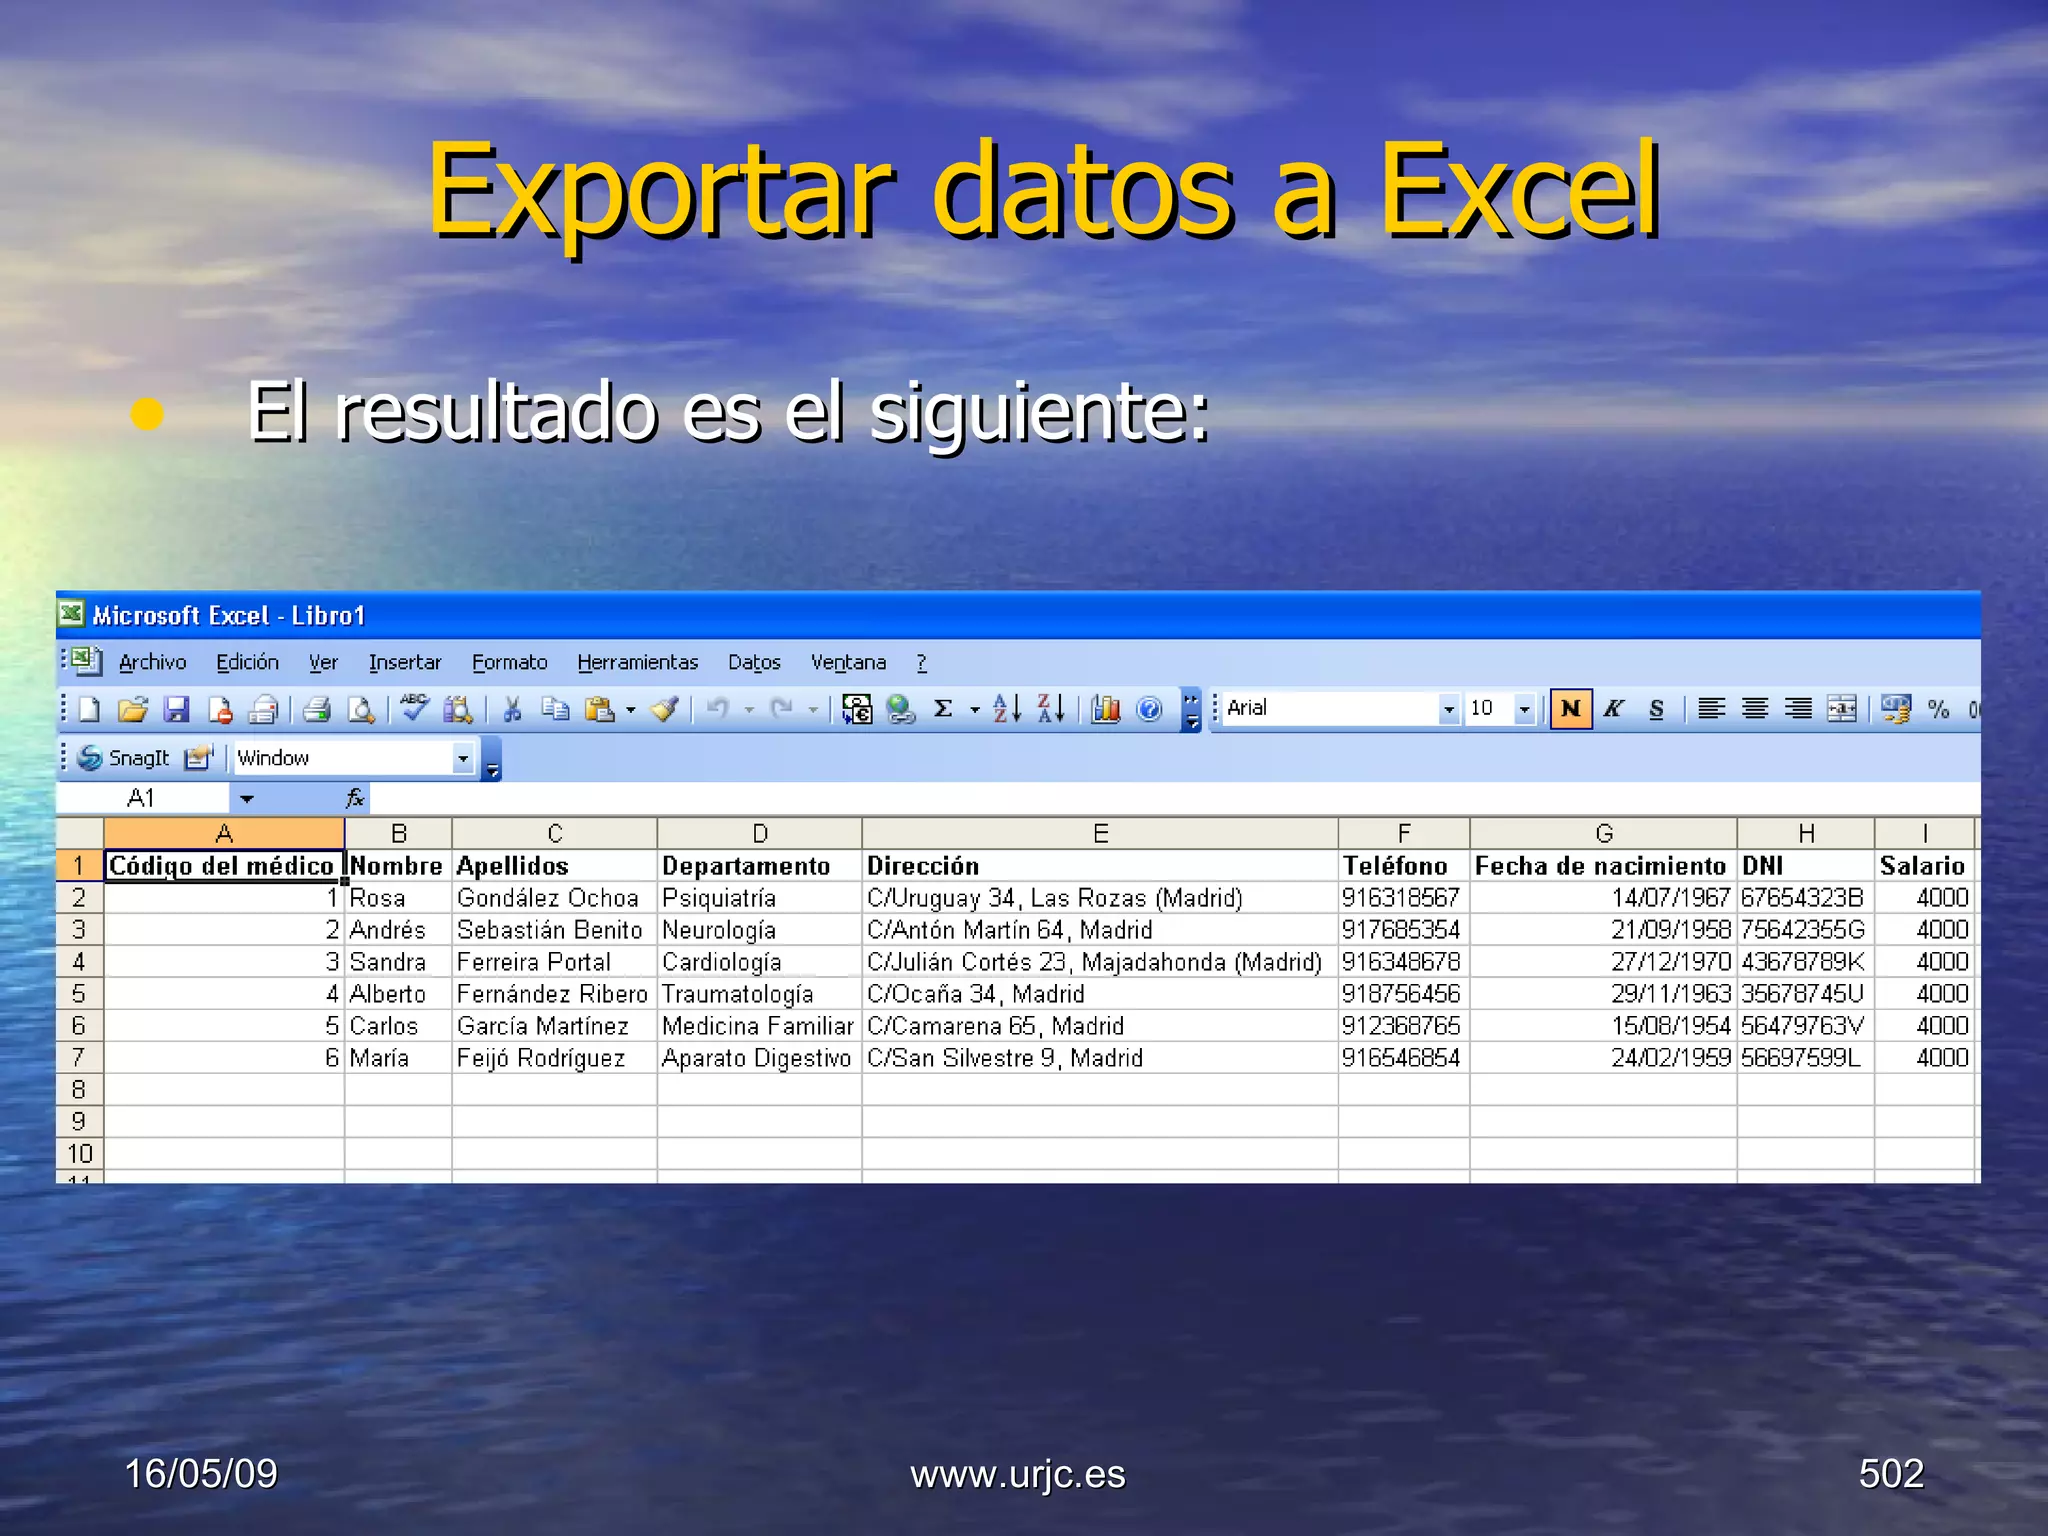2048x1536 pixels.
Task: Expand Standard toolbar options chevron
Action: click(x=1190, y=710)
